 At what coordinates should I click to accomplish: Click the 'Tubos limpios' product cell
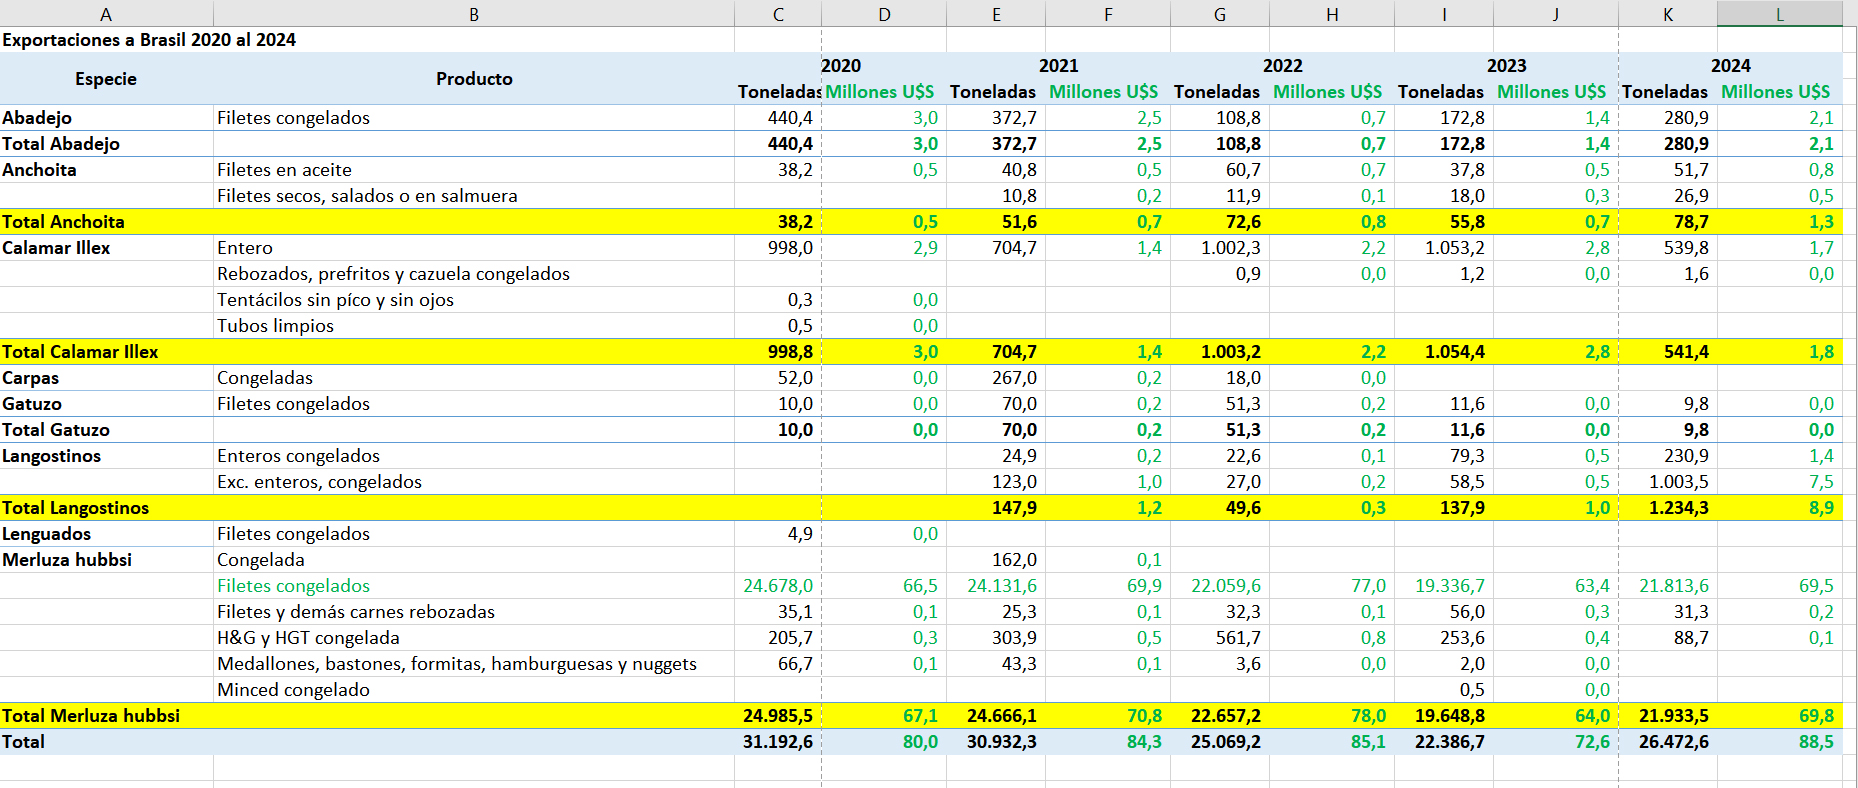tap(276, 326)
